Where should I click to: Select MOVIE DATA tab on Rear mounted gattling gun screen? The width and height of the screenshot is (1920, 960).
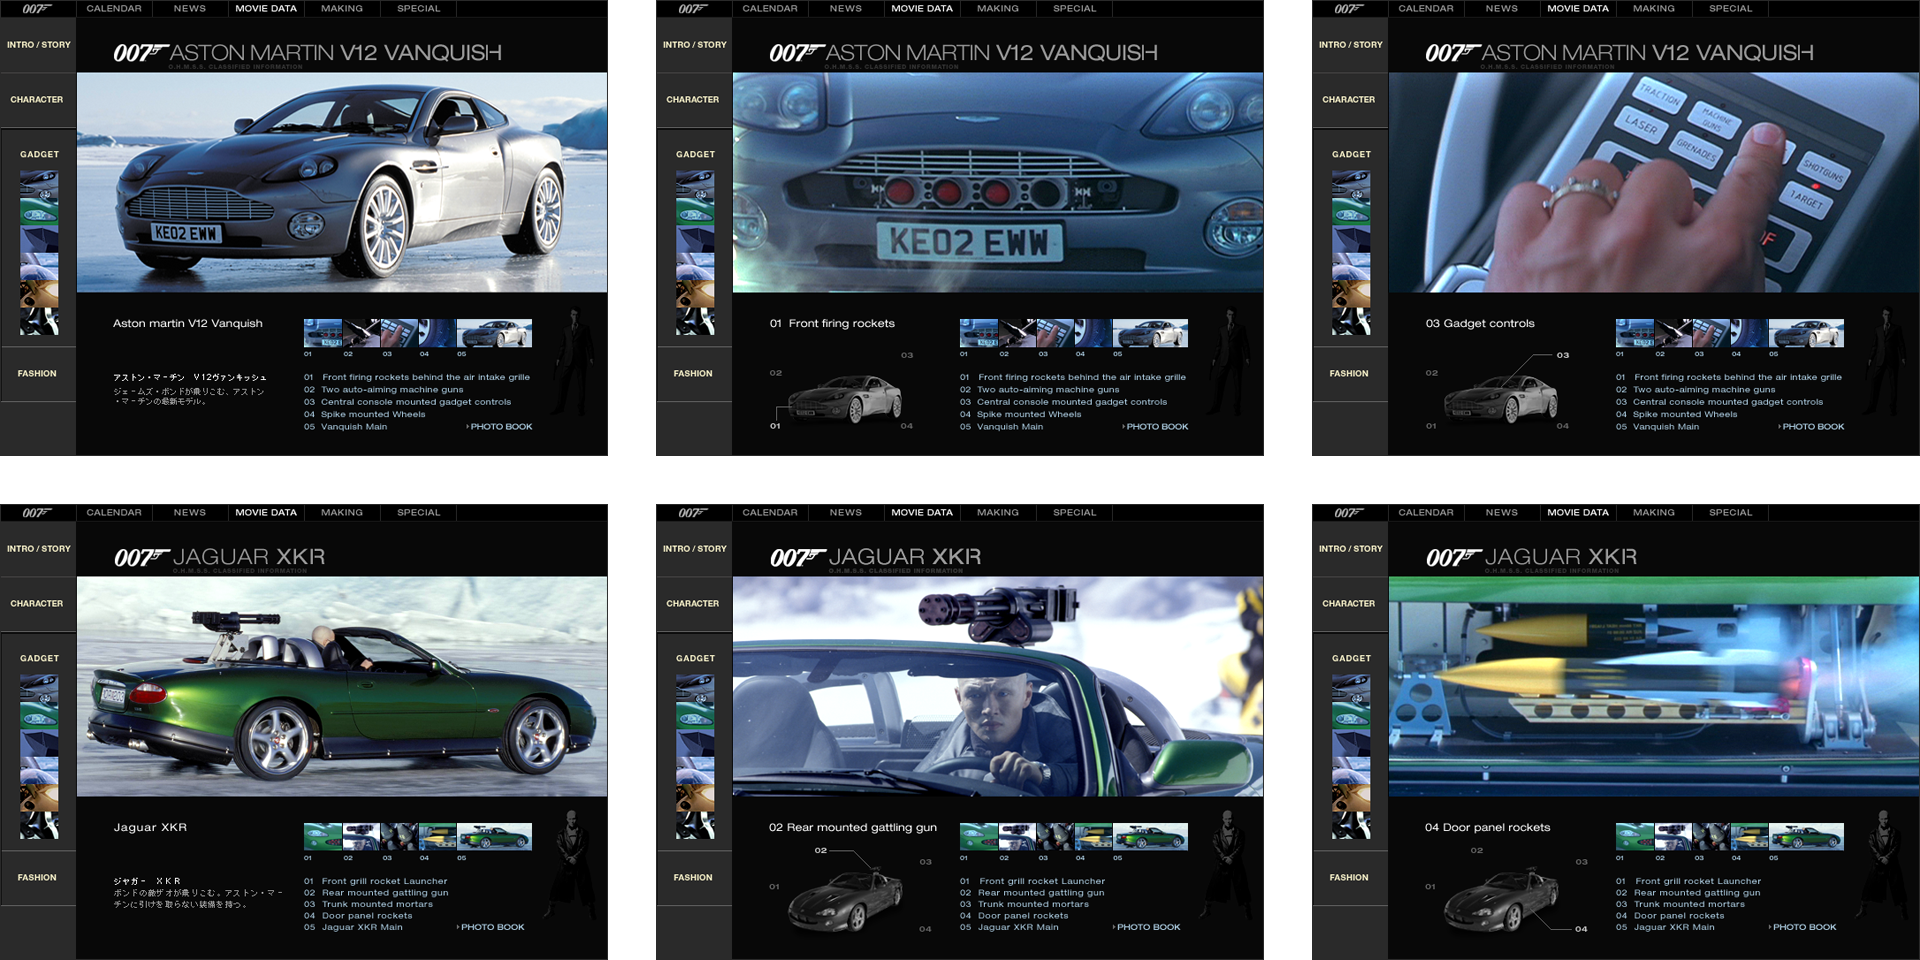(922, 513)
